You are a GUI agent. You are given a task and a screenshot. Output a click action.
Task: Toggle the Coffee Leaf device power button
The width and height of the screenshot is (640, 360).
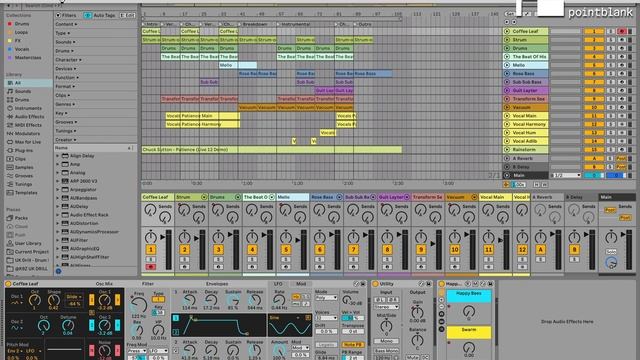pyautogui.click(x=8, y=284)
